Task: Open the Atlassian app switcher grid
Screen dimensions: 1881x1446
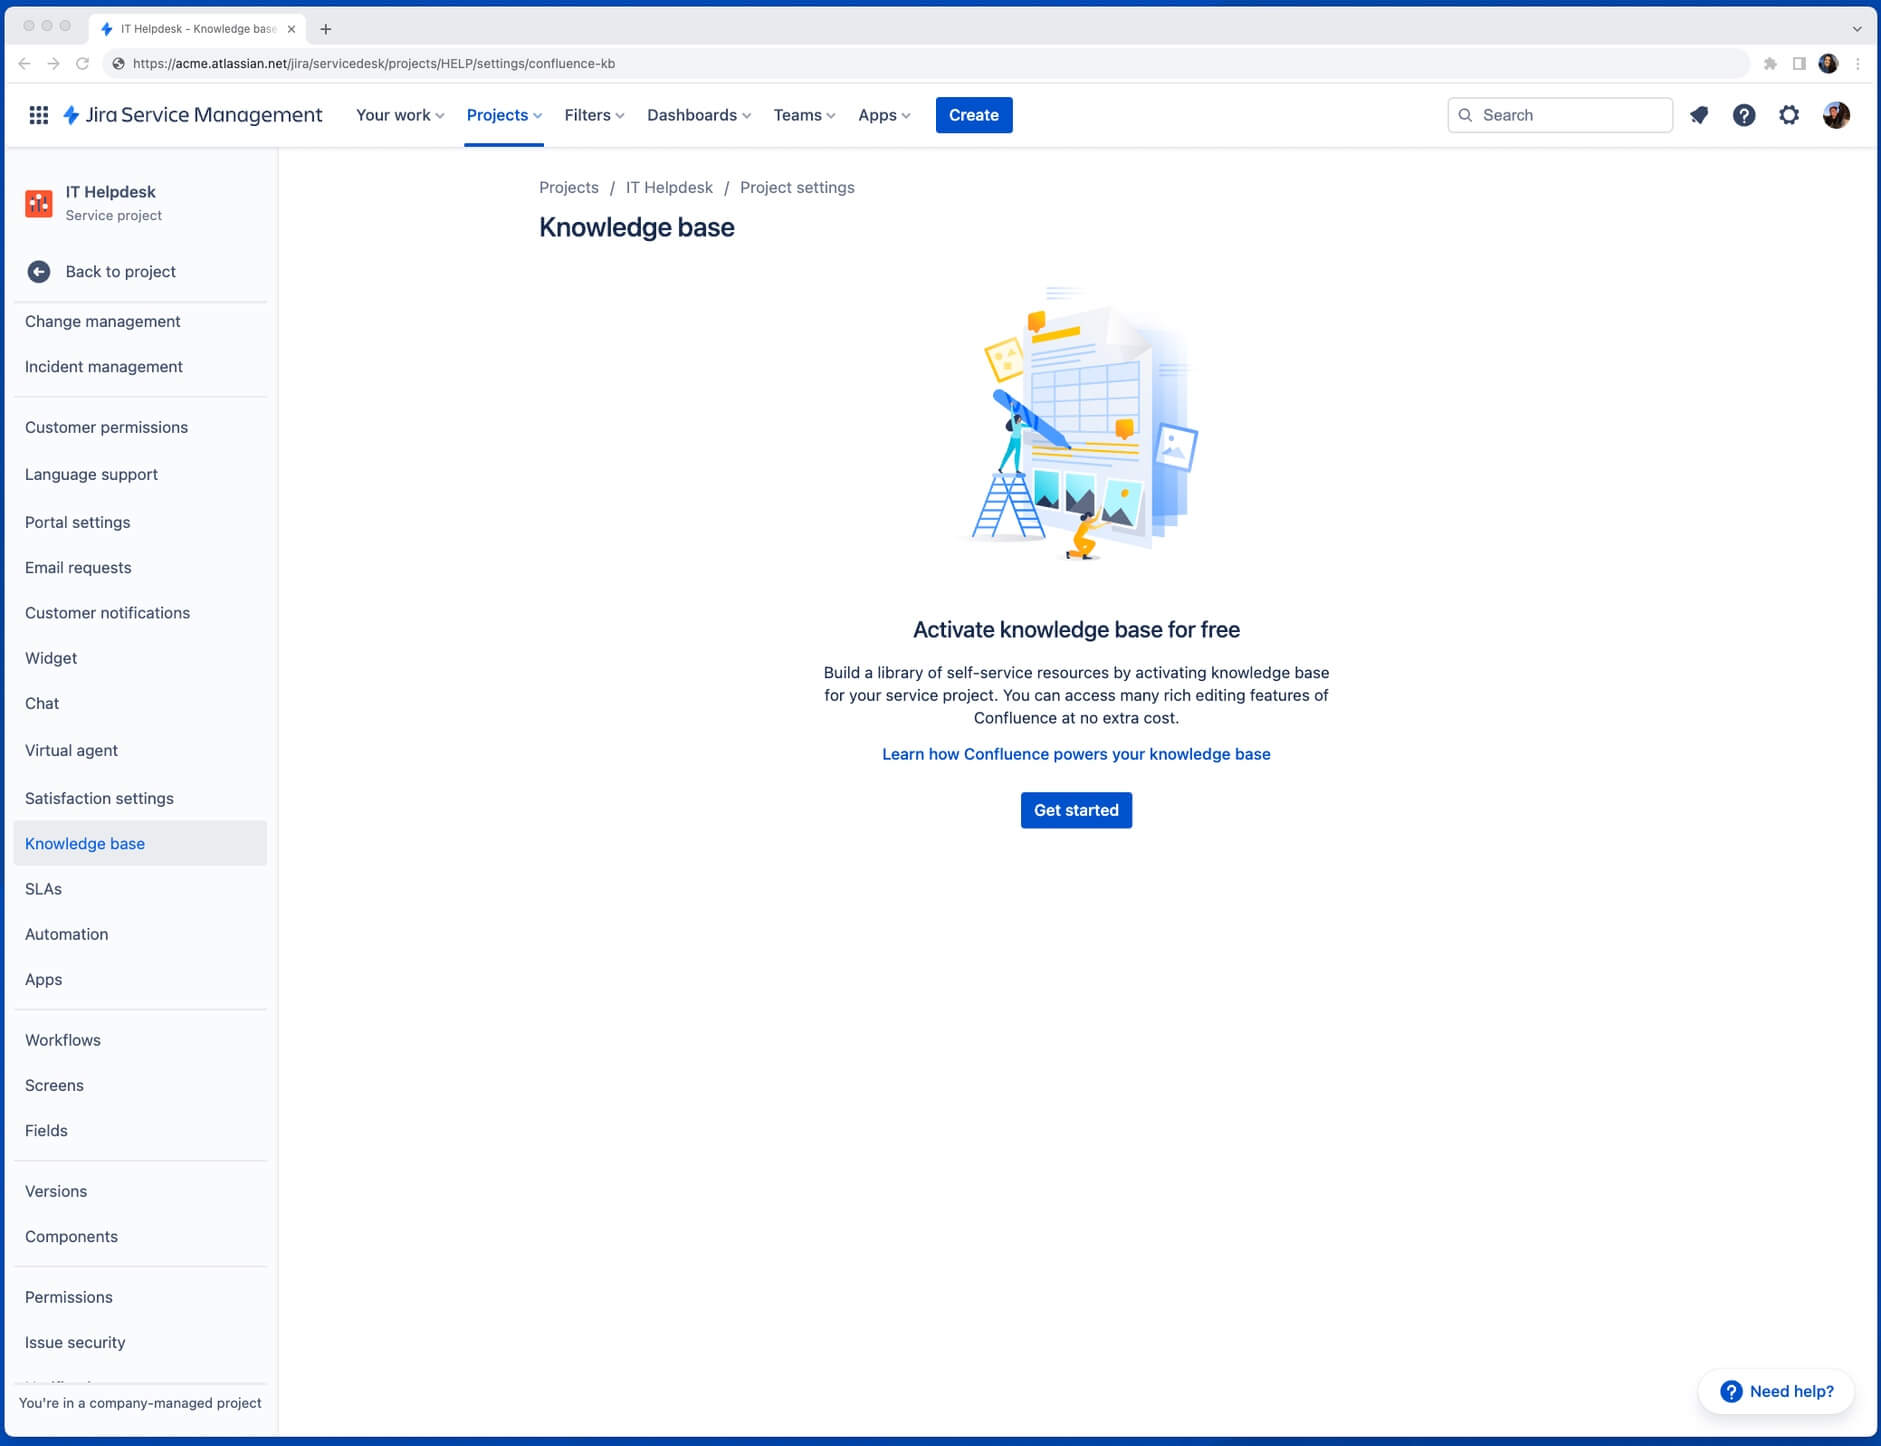Action: (x=39, y=115)
